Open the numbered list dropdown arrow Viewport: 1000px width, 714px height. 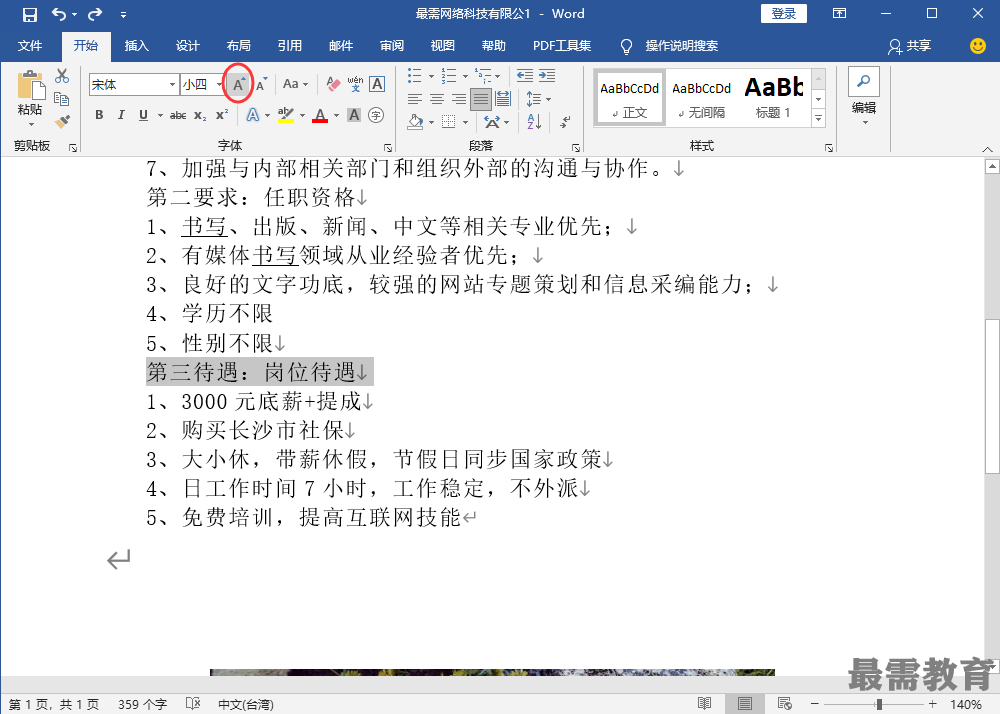pos(465,76)
